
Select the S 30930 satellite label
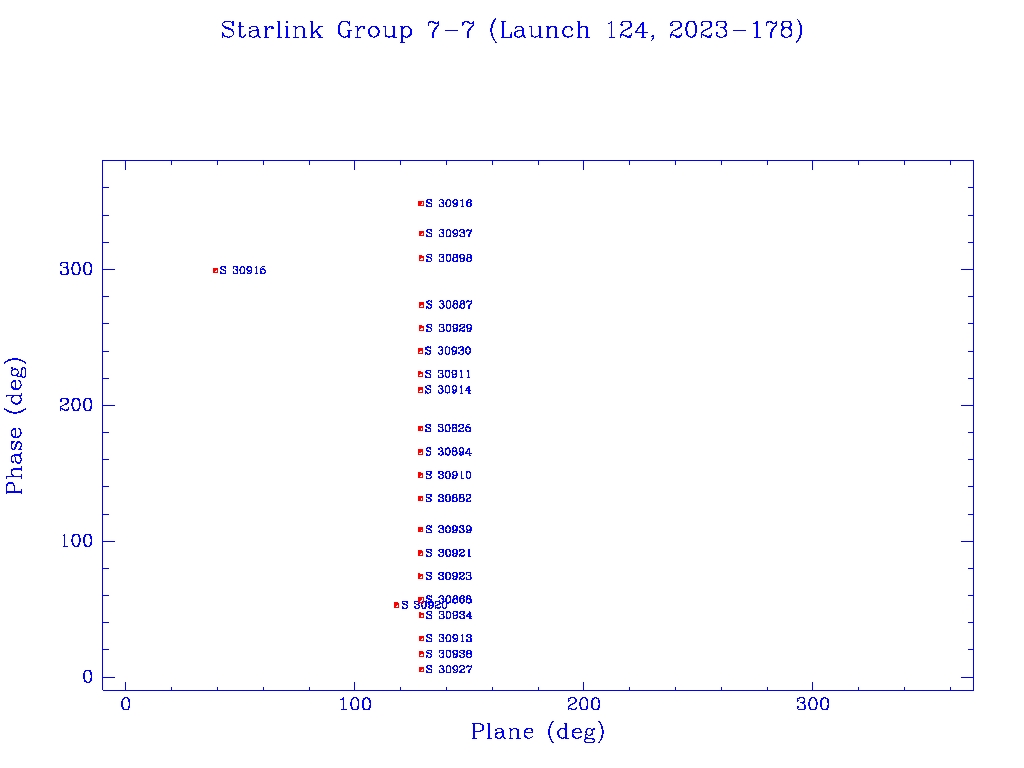[x=448, y=351]
